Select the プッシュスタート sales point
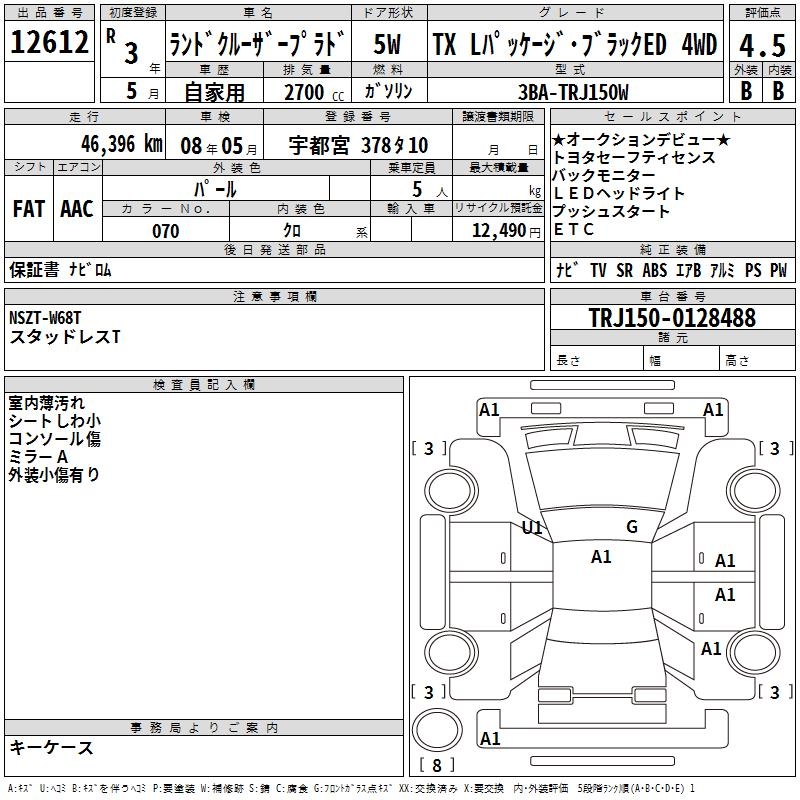Viewport: 800px width, 800px height. click(611, 211)
